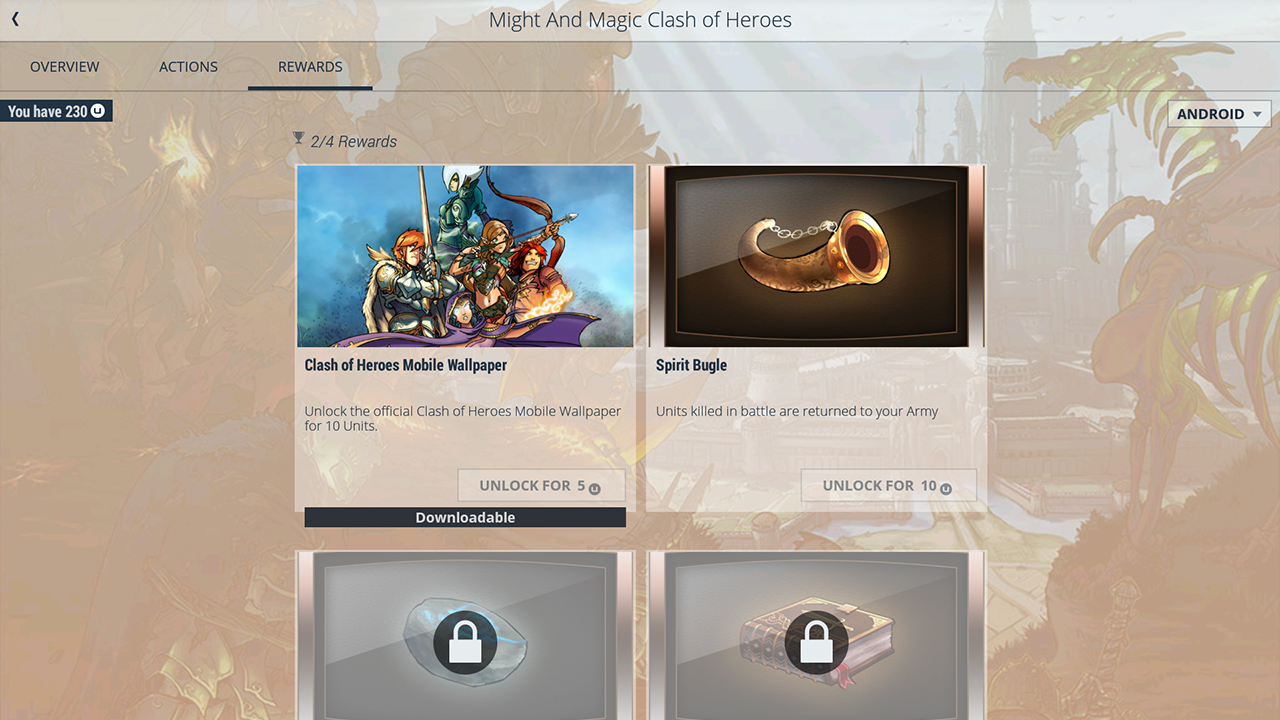Go back using the left chevron arrow

[x=15, y=19]
